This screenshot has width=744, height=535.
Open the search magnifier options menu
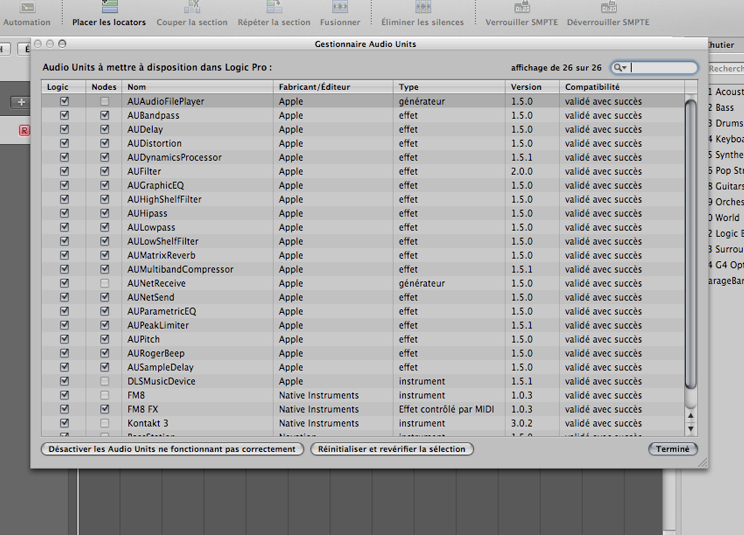pos(620,68)
